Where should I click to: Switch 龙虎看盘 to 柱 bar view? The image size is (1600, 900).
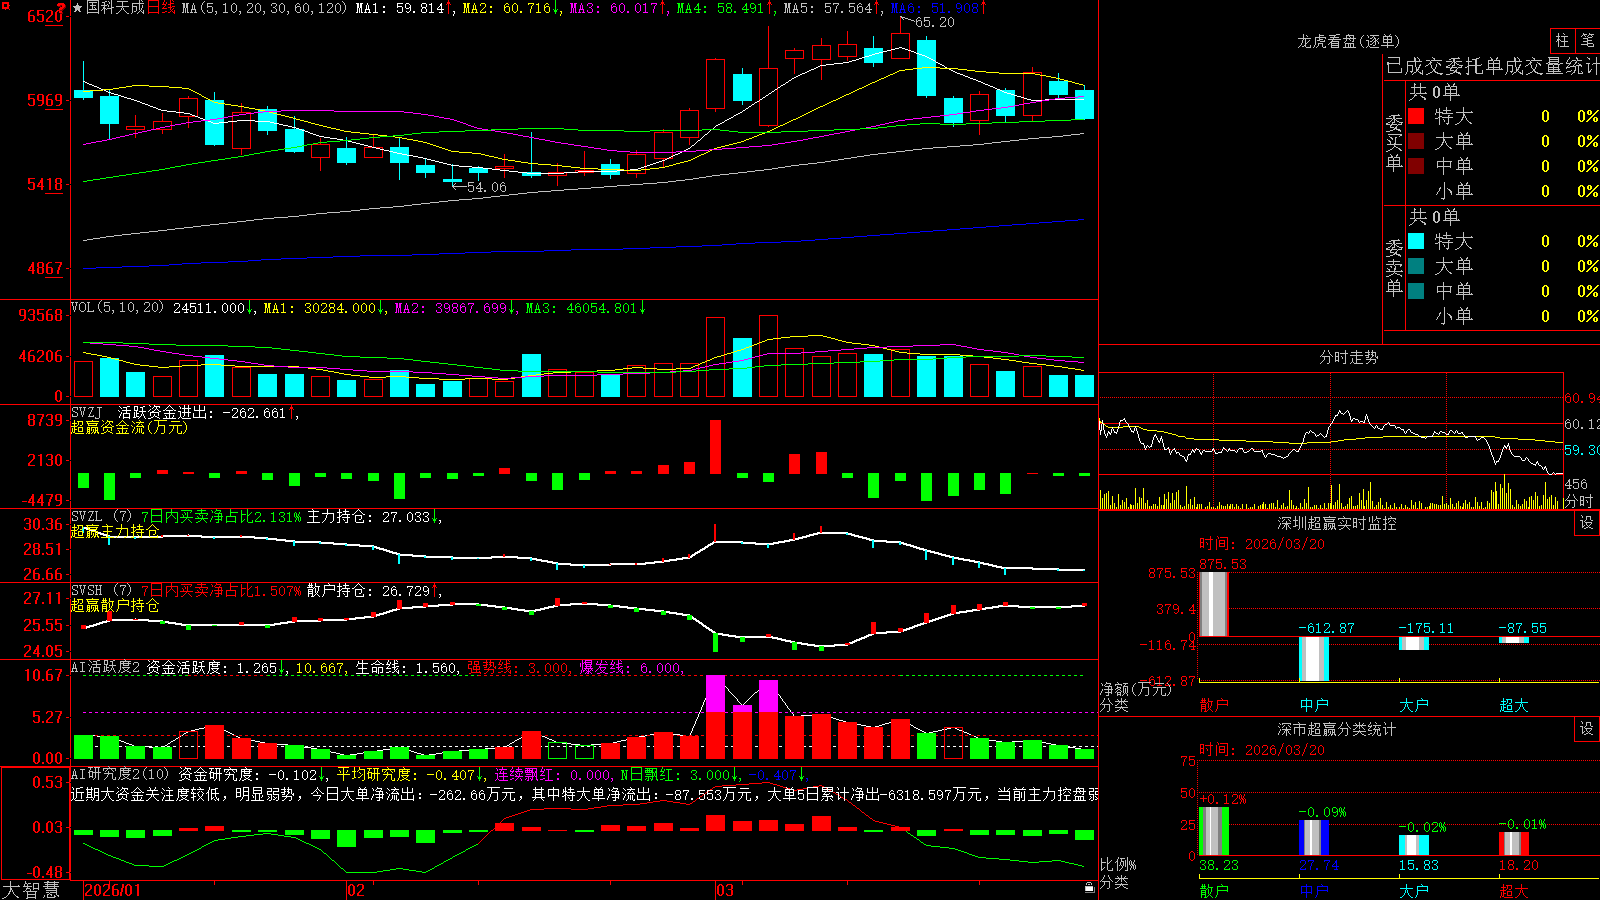click(x=1562, y=40)
